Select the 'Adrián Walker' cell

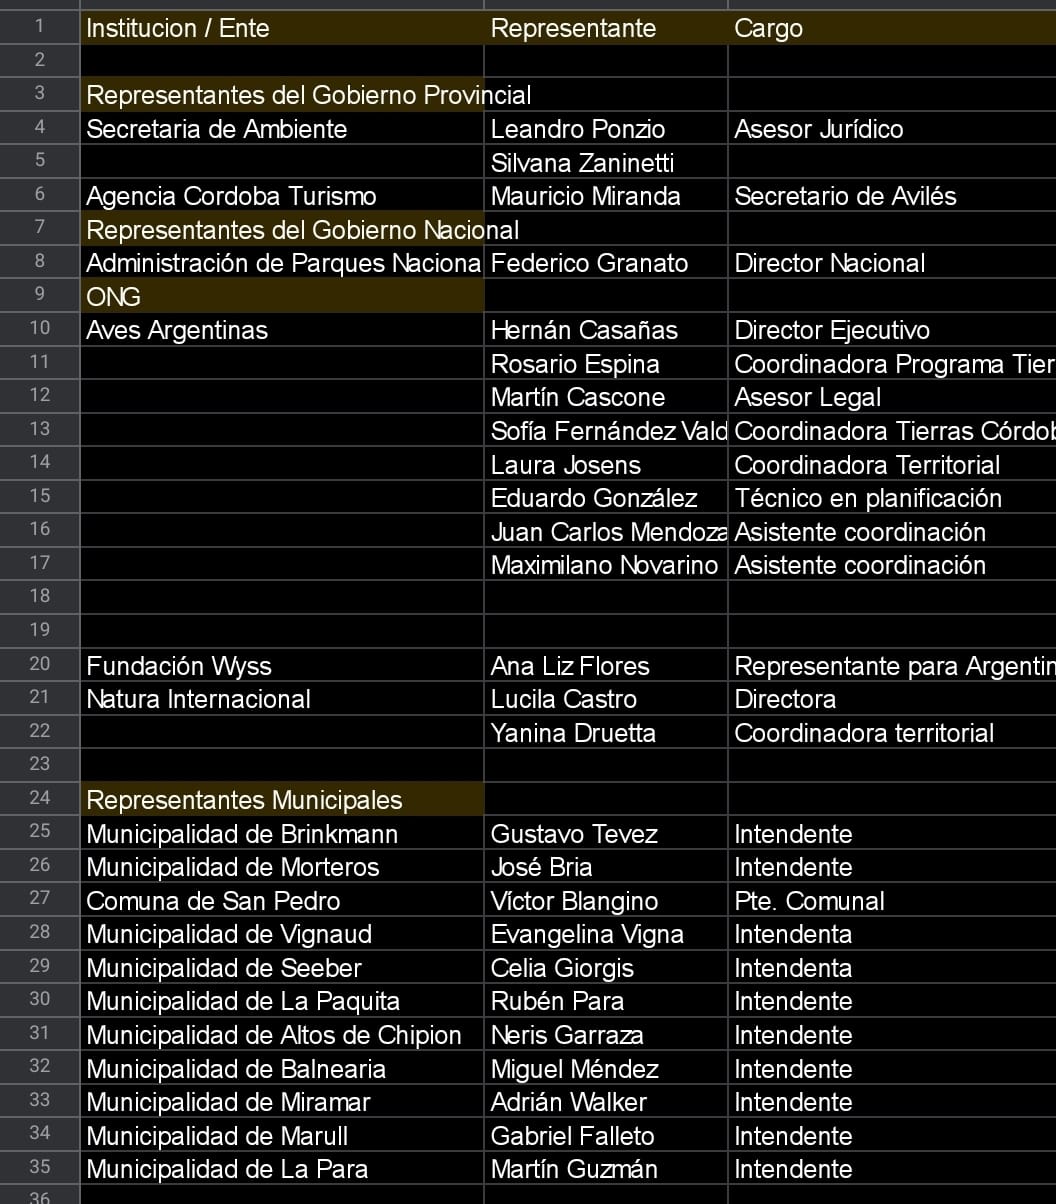[606, 1102]
